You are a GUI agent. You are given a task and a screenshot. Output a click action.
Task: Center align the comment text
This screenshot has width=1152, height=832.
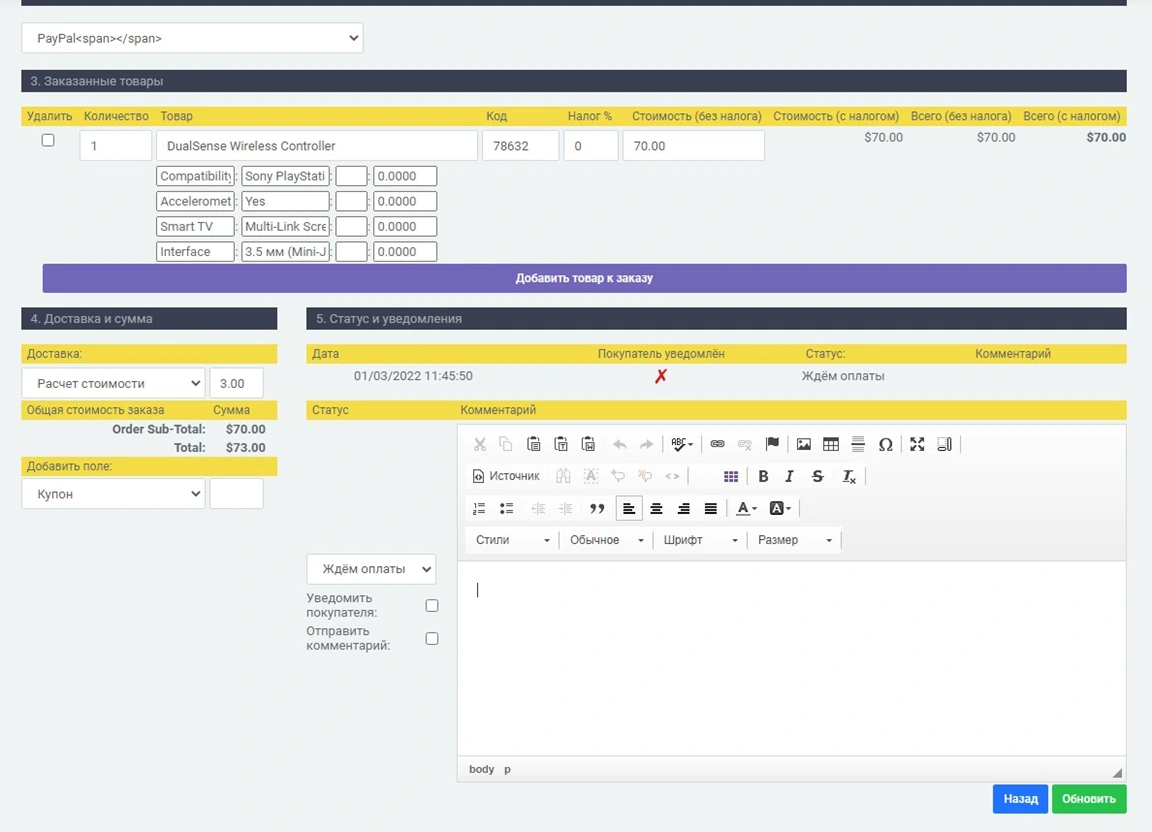tap(656, 508)
